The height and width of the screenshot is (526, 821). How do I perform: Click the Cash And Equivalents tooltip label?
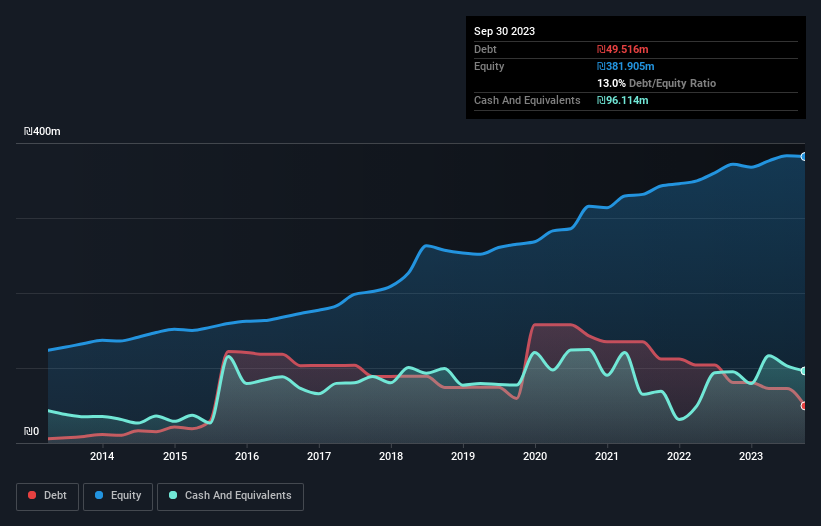tap(527, 100)
